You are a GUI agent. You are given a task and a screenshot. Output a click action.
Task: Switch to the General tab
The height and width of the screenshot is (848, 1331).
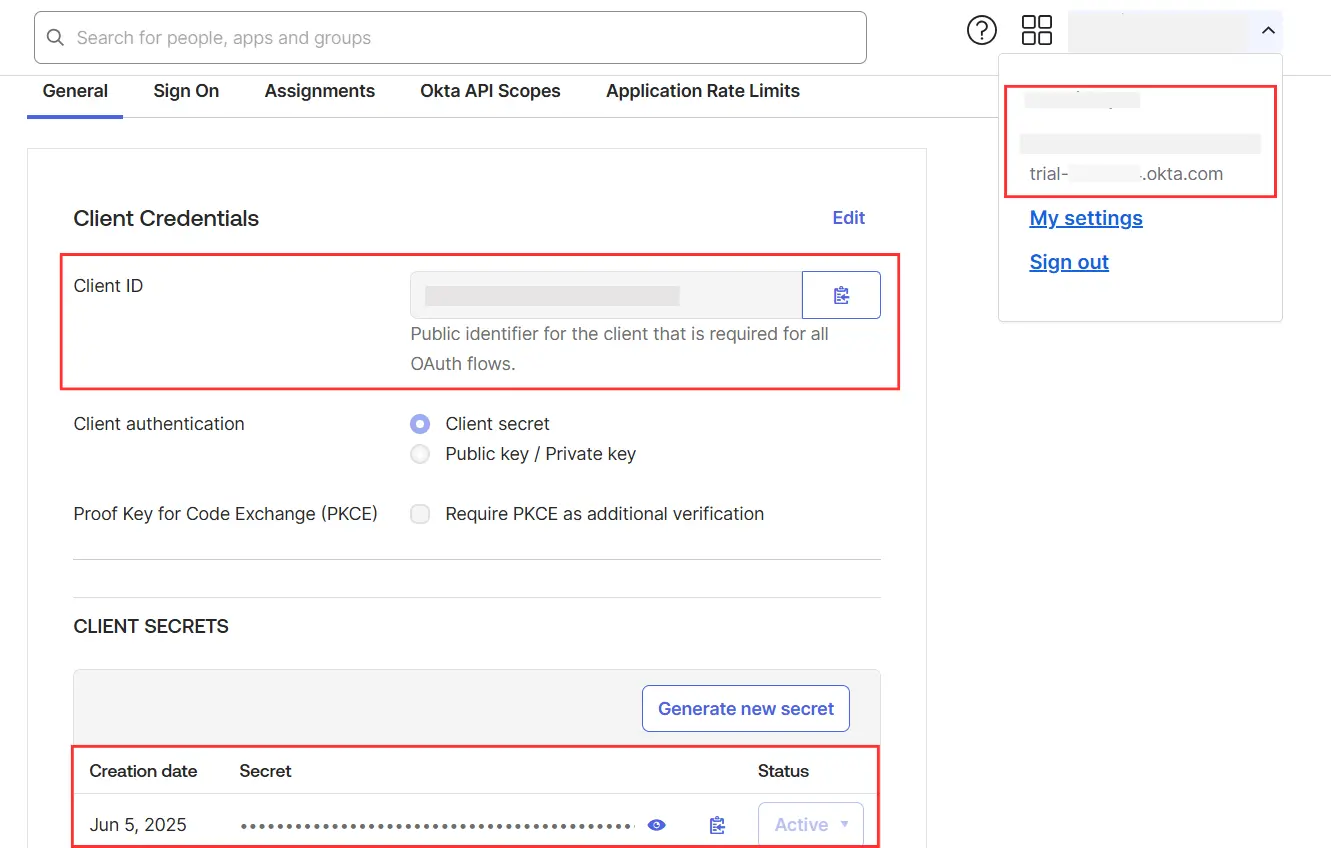[75, 91]
